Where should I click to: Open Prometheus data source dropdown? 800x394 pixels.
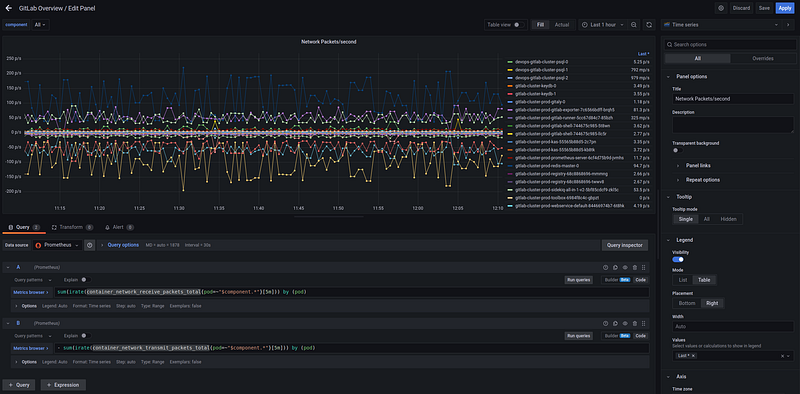tap(57, 245)
